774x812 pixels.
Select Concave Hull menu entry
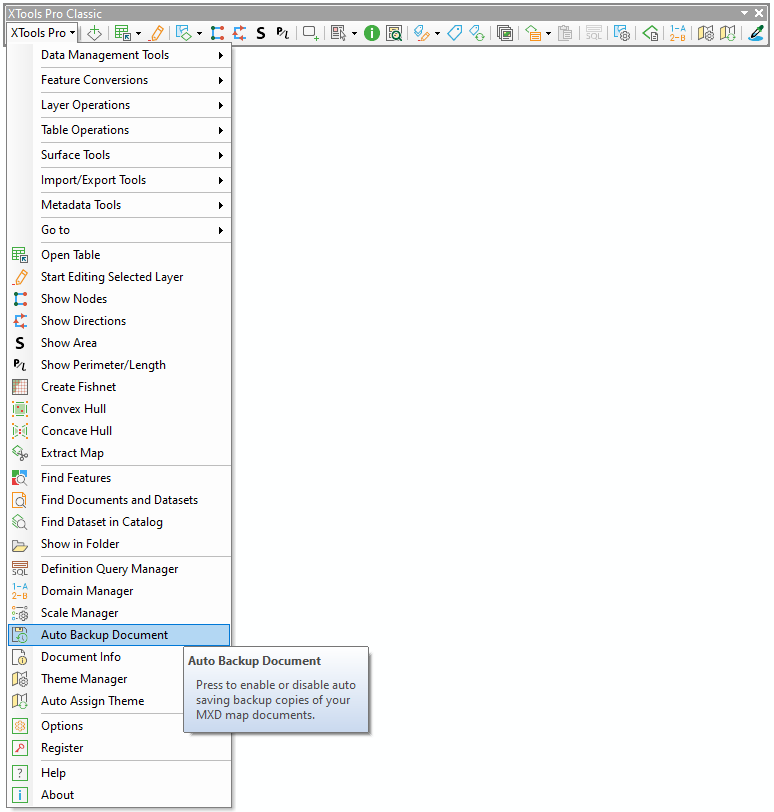tap(119, 431)
